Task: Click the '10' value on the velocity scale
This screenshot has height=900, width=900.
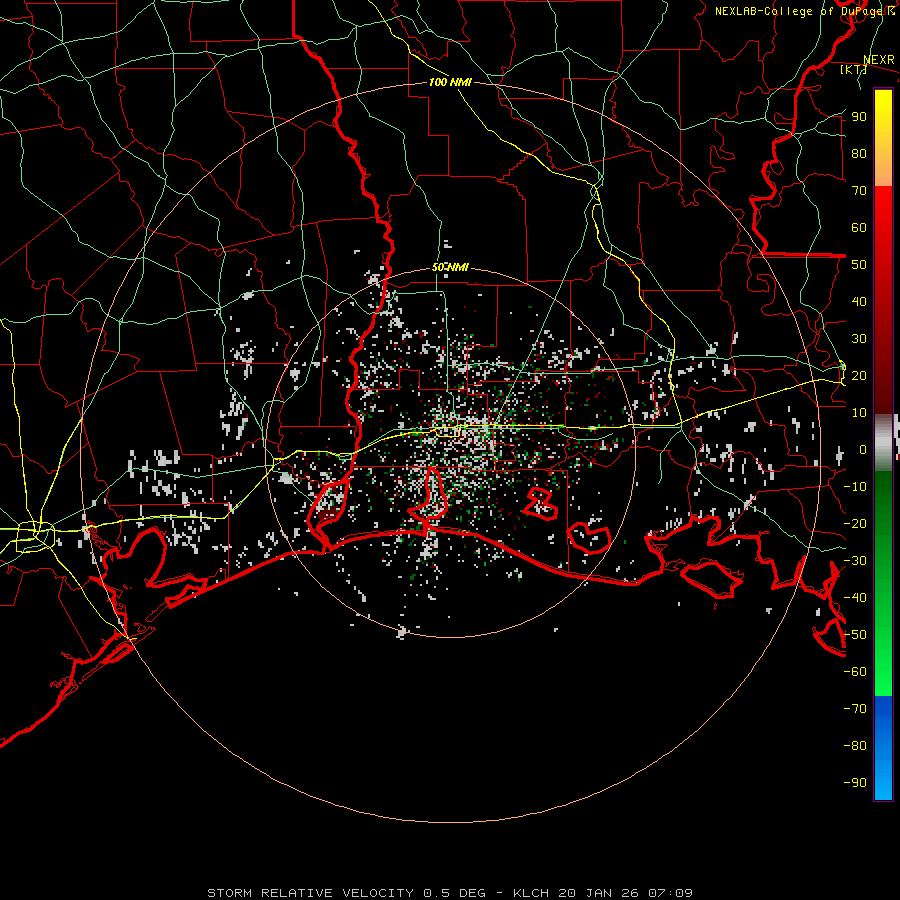Action: pos(859,413)
